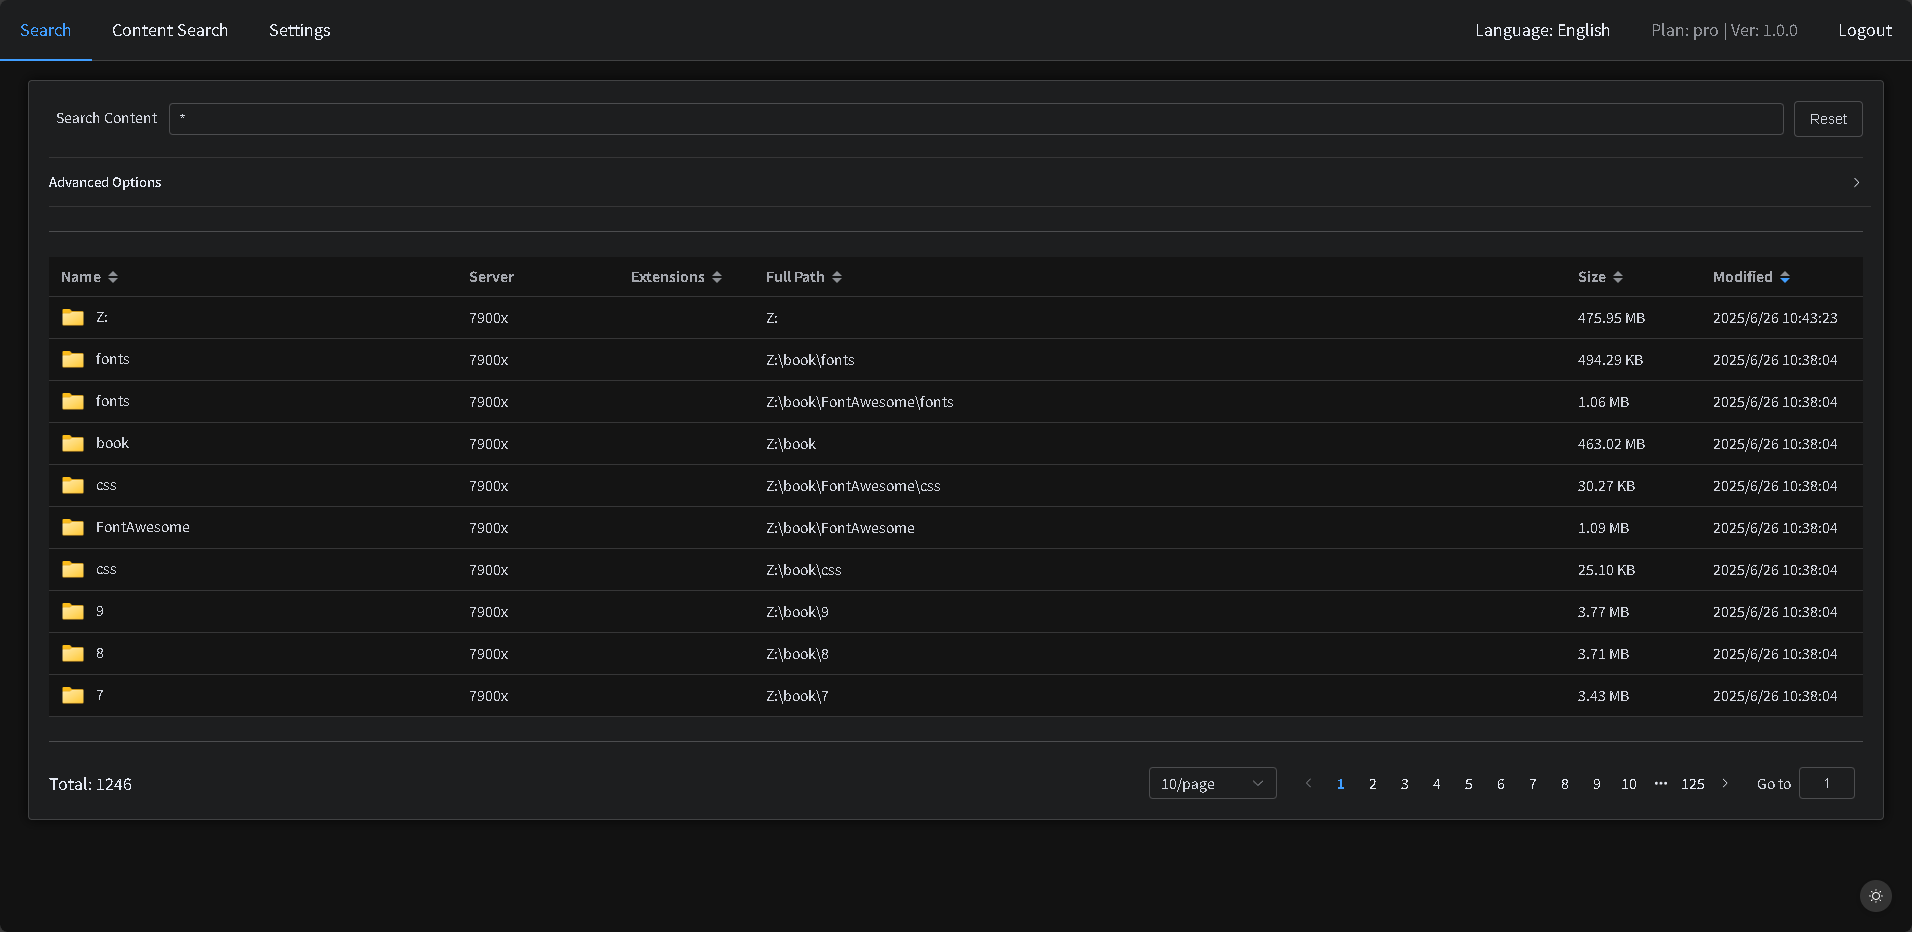Toggle sorting by the Modified column

click(1786, 276)
